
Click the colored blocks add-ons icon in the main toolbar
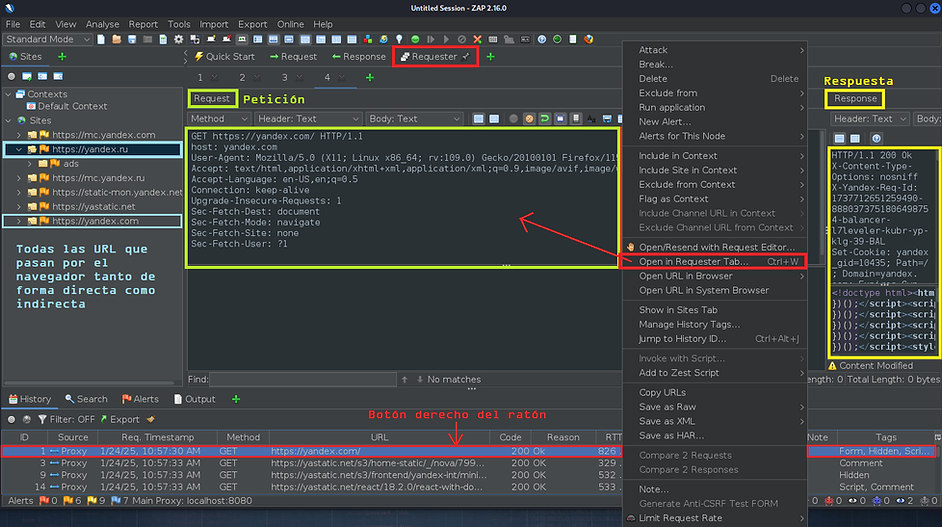(368, 40)
